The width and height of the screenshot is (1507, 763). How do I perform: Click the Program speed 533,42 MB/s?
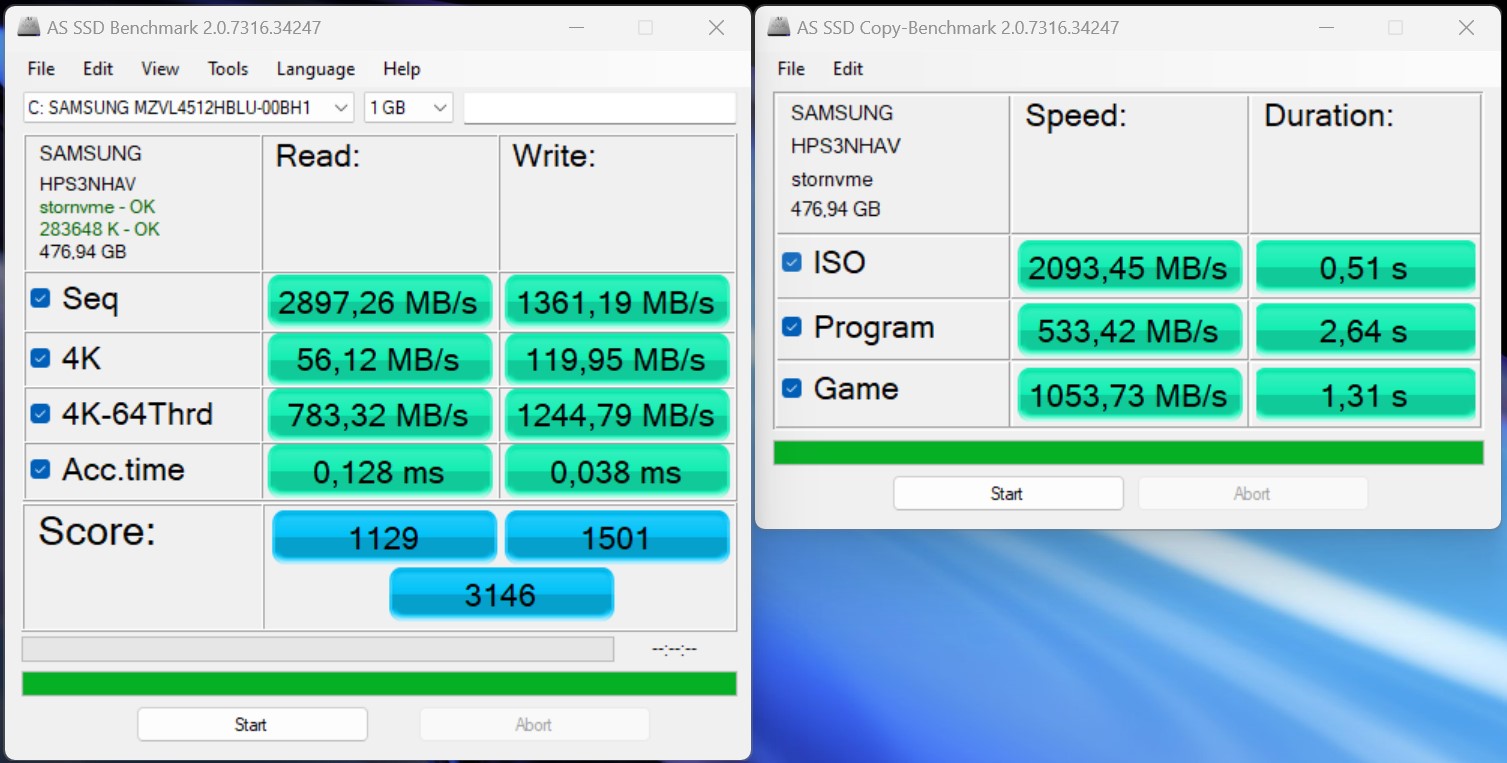[x=1129, y=330]
